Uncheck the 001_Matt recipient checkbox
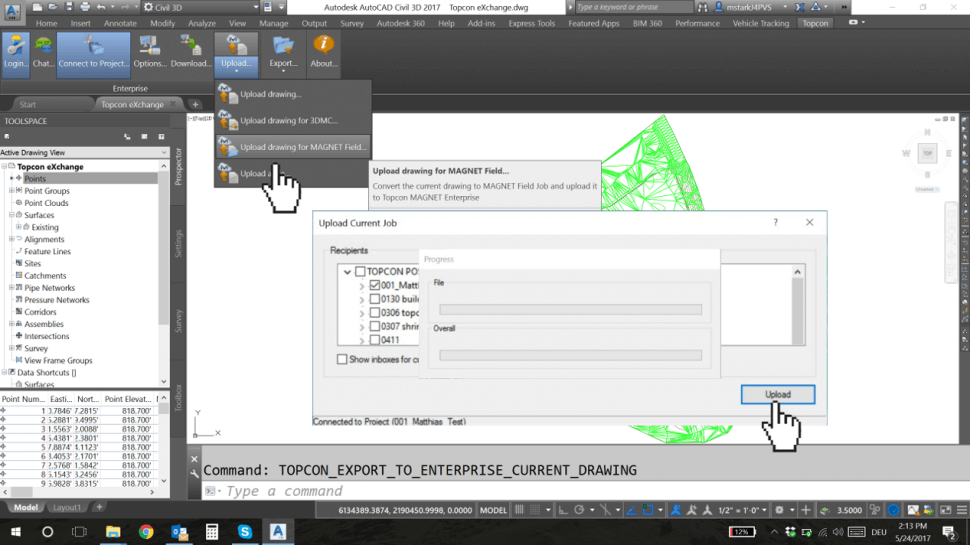The image size is (970, 545). 374,285
